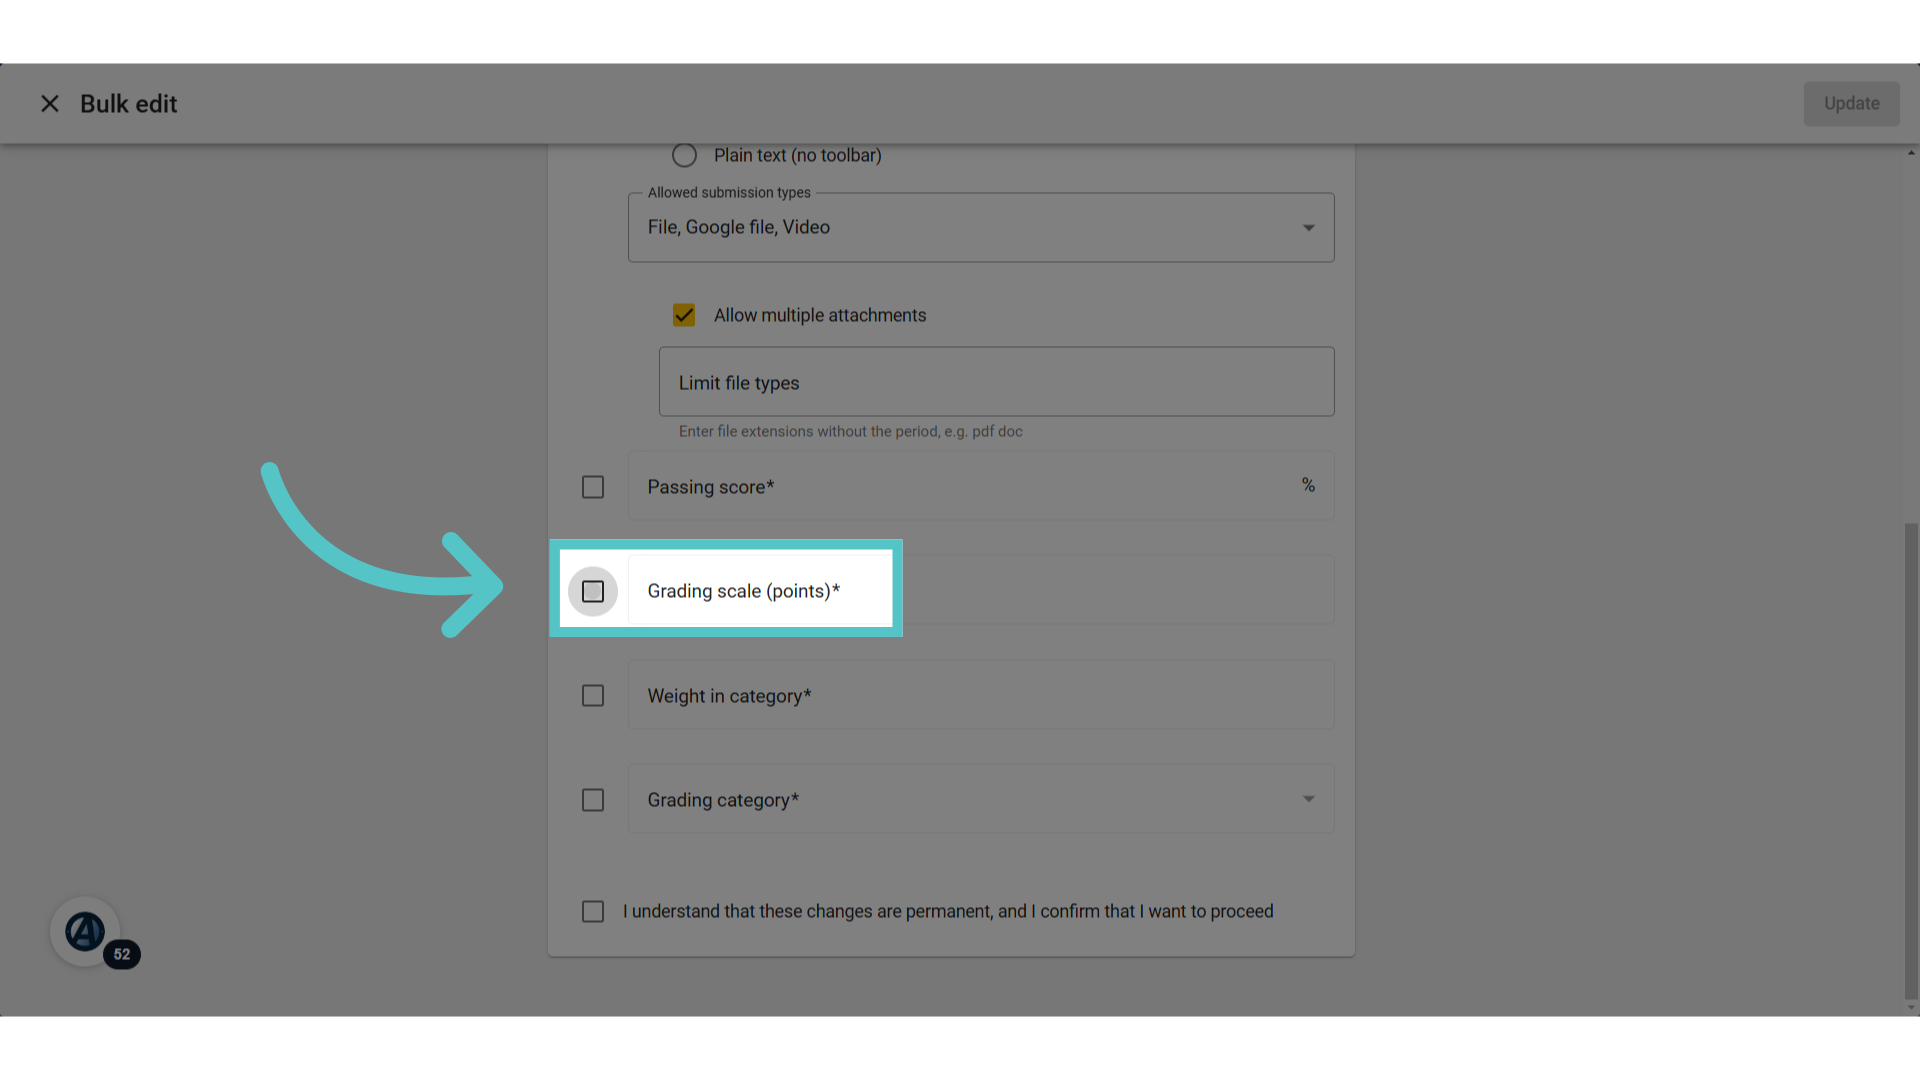Screen dimensions: 1920x1080
Task: Click the Weight in category field
Action: coord(981,695)
